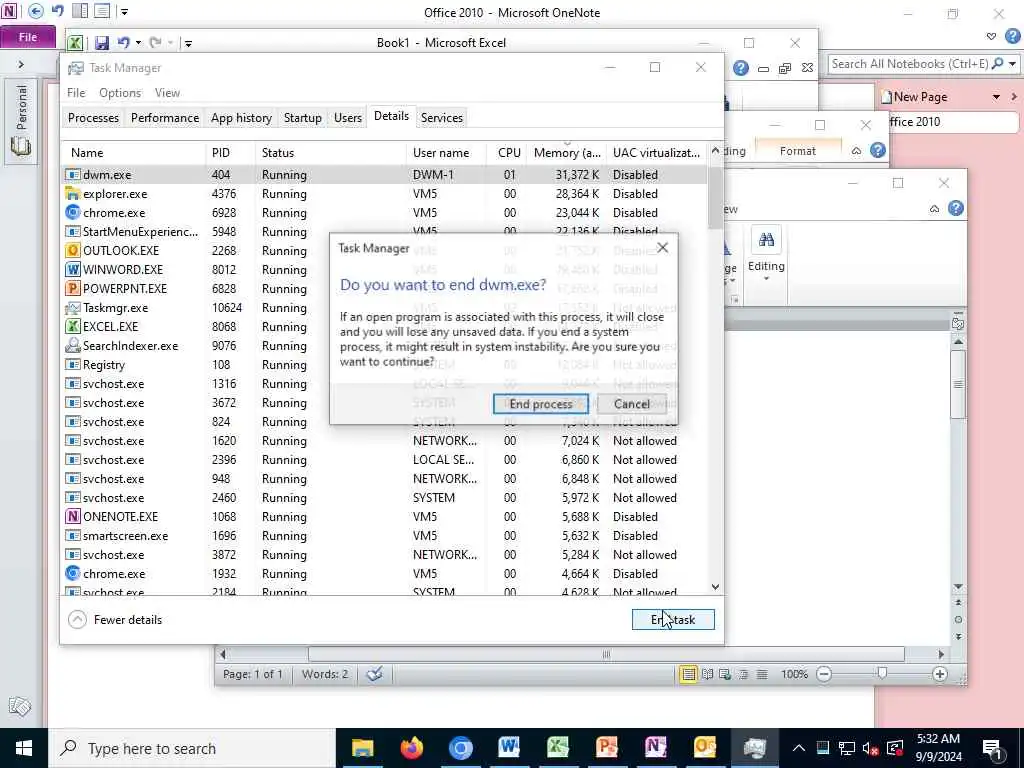Screen dimensions: 1024x768
Task: Click the Excel Help question mark icon
Action: 741,68
